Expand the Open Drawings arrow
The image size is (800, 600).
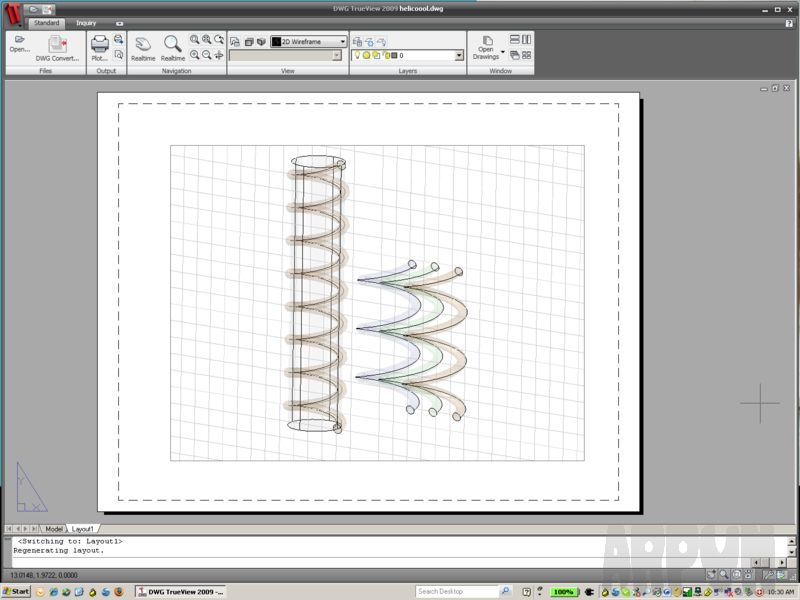502,52
